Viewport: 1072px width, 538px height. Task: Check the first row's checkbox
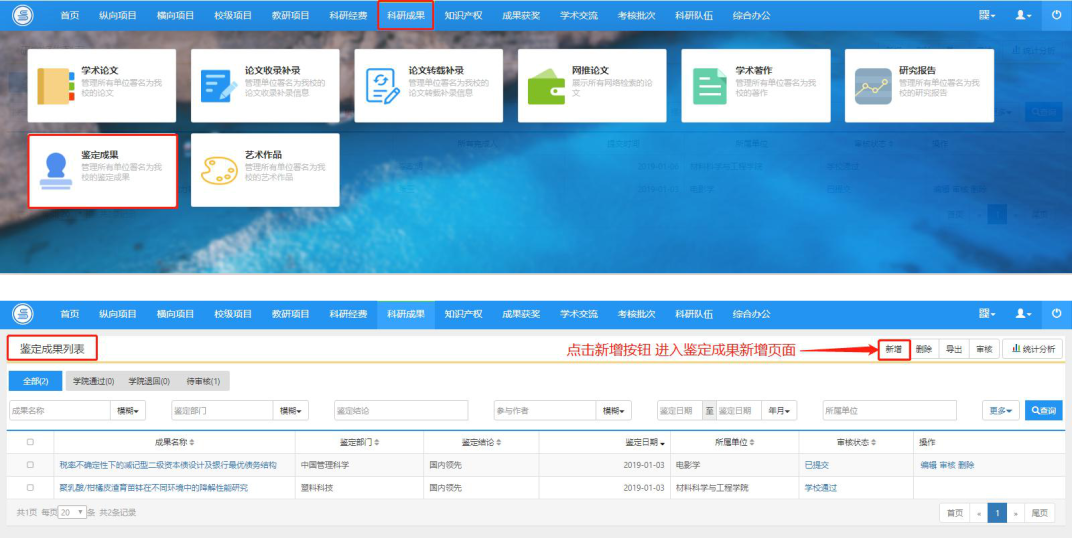tap(30, 465)
